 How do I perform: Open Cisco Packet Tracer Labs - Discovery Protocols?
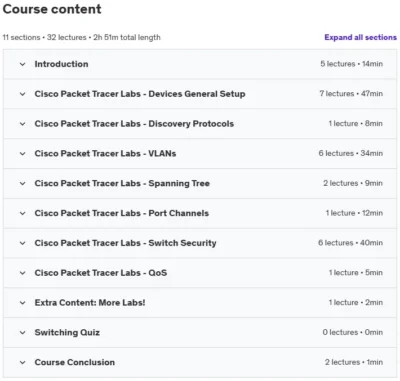134,124
